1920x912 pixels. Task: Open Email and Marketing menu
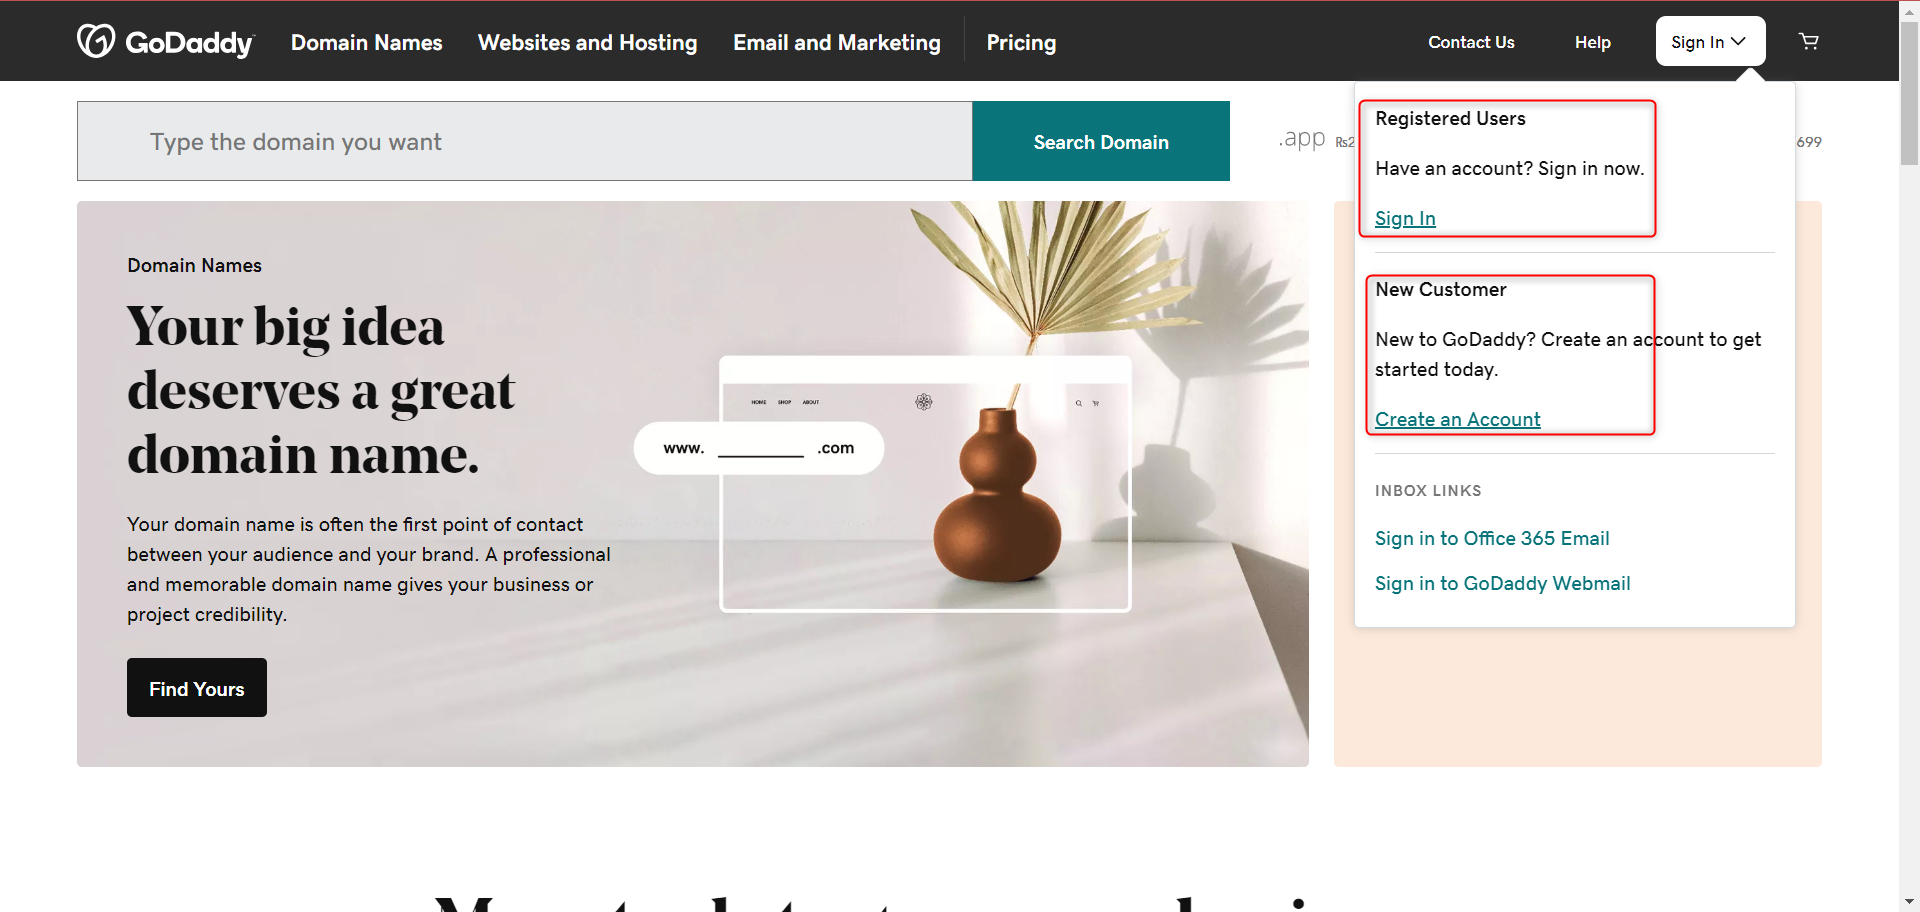pos(836,42)
